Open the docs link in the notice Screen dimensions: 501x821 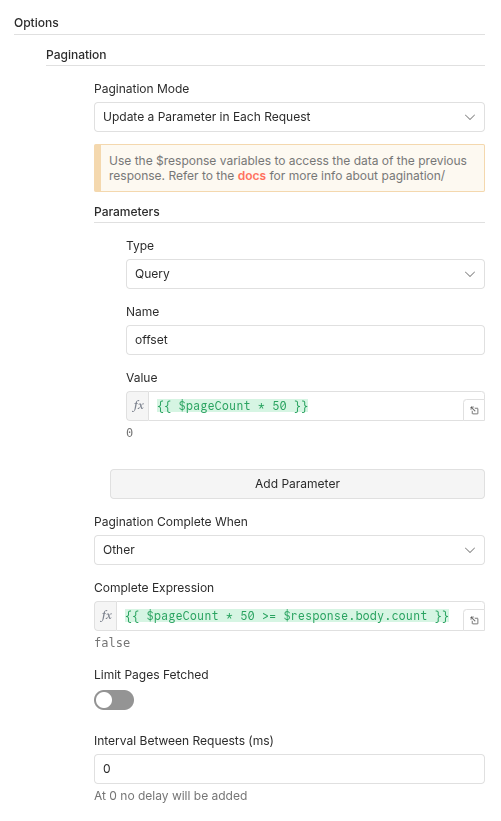click(x=251, y=176)
